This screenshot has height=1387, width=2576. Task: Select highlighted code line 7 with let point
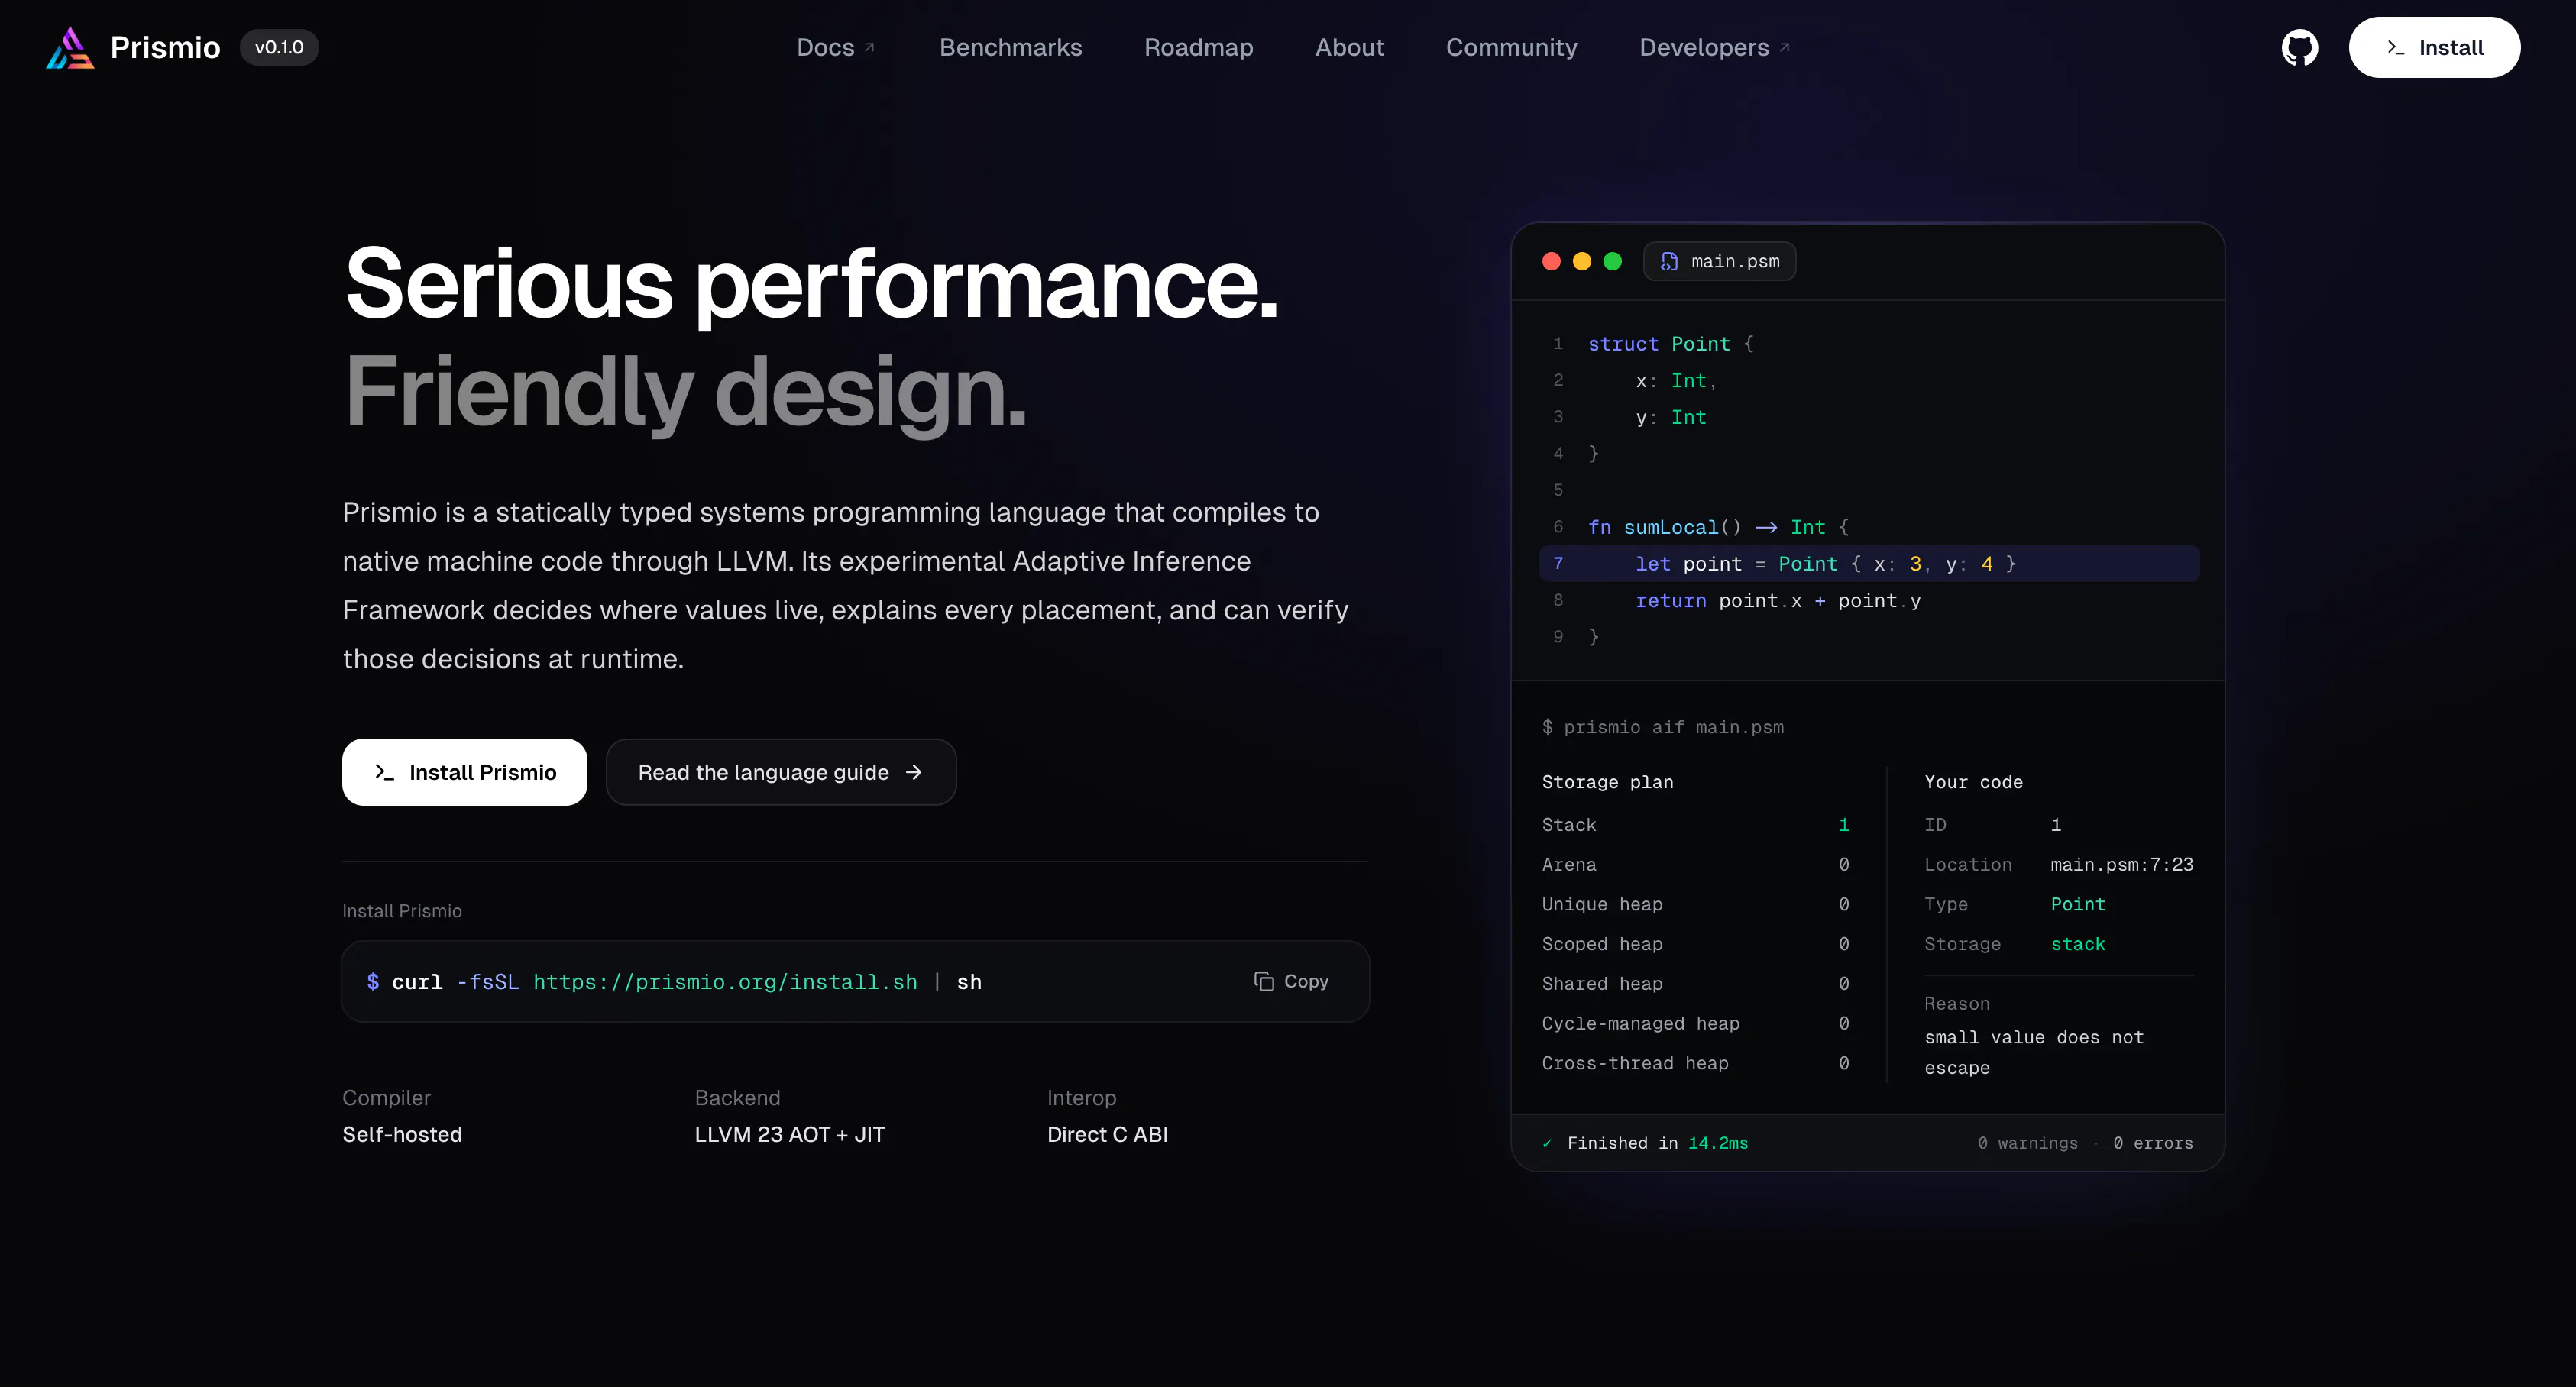pos(1869,564)
